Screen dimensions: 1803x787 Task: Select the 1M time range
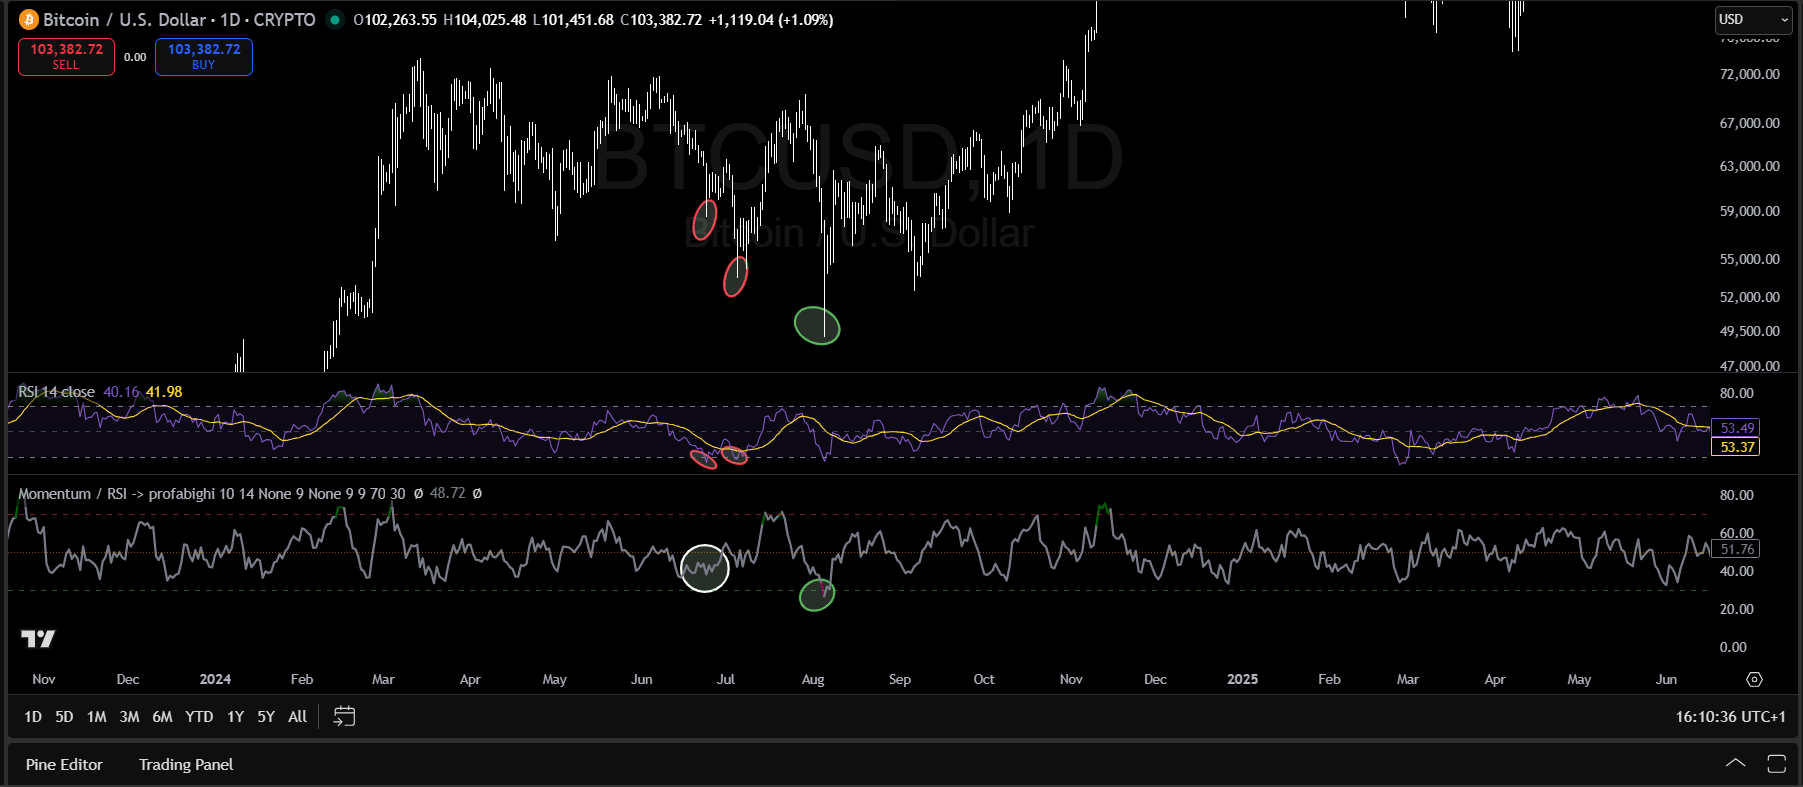pyautogui.click(x=96, y=716)
